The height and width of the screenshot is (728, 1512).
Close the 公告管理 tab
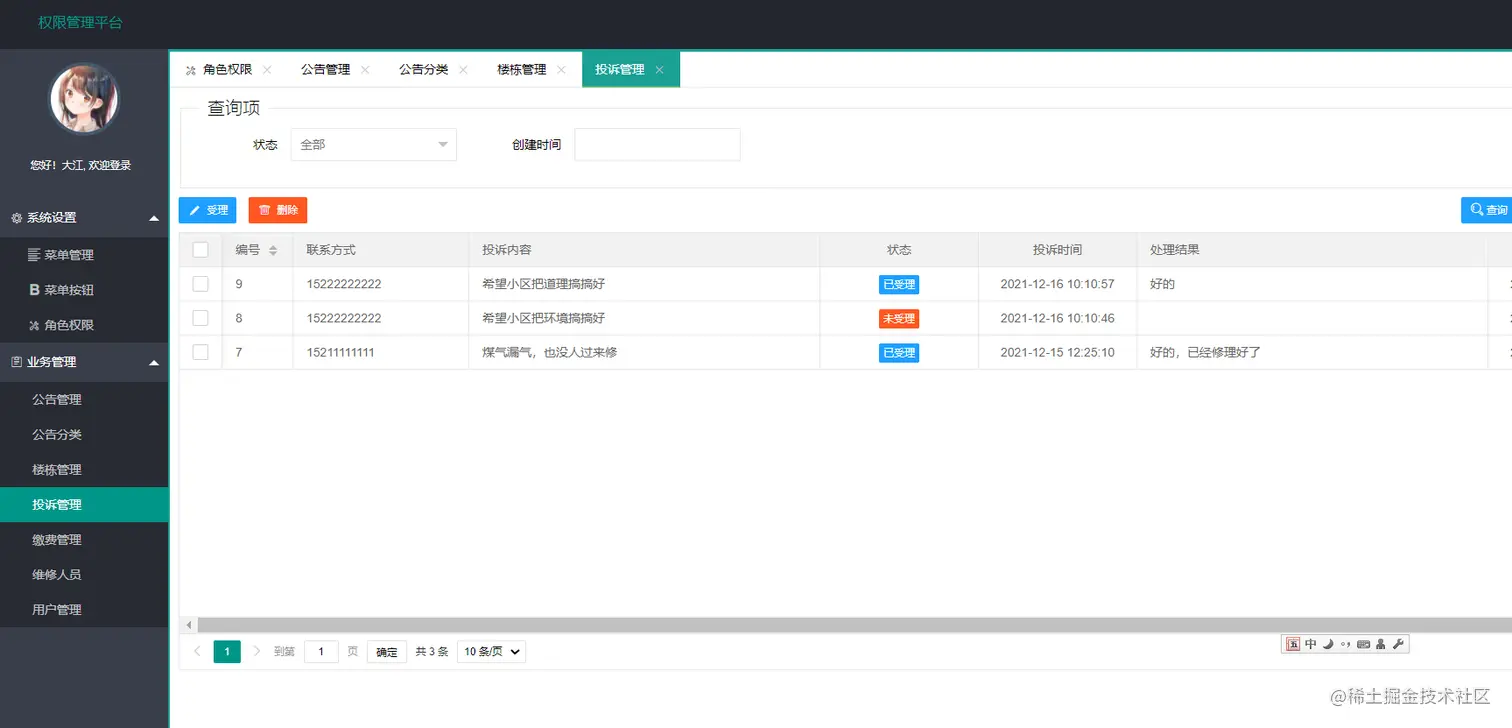[x=365, y=70]
